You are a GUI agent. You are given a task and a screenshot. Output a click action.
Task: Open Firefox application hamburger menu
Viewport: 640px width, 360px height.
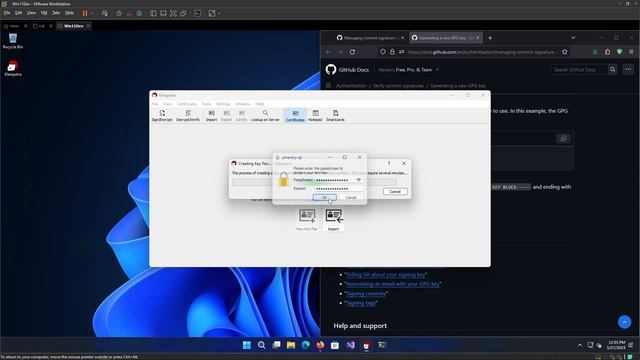click(631, 52)
